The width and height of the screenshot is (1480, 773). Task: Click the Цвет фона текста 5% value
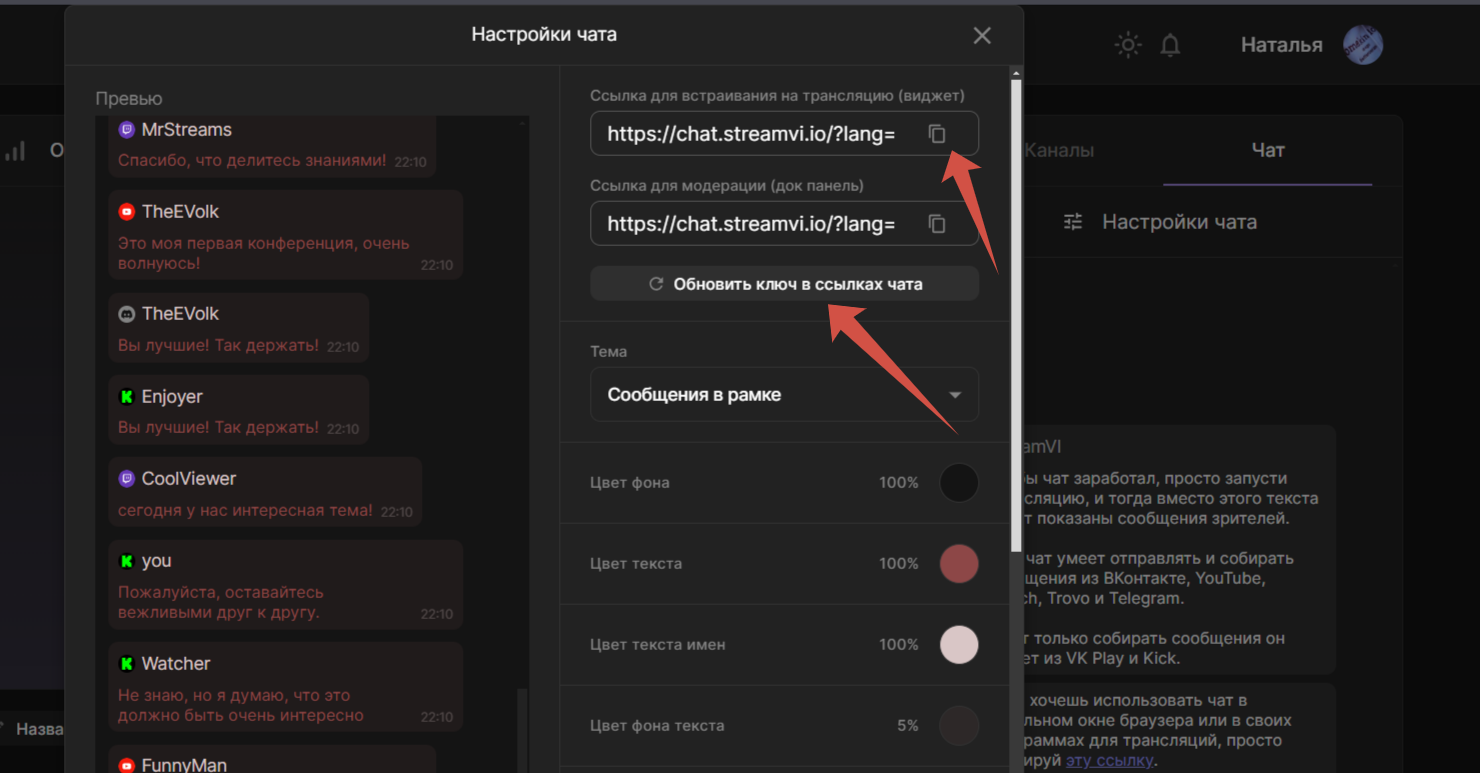908,726
